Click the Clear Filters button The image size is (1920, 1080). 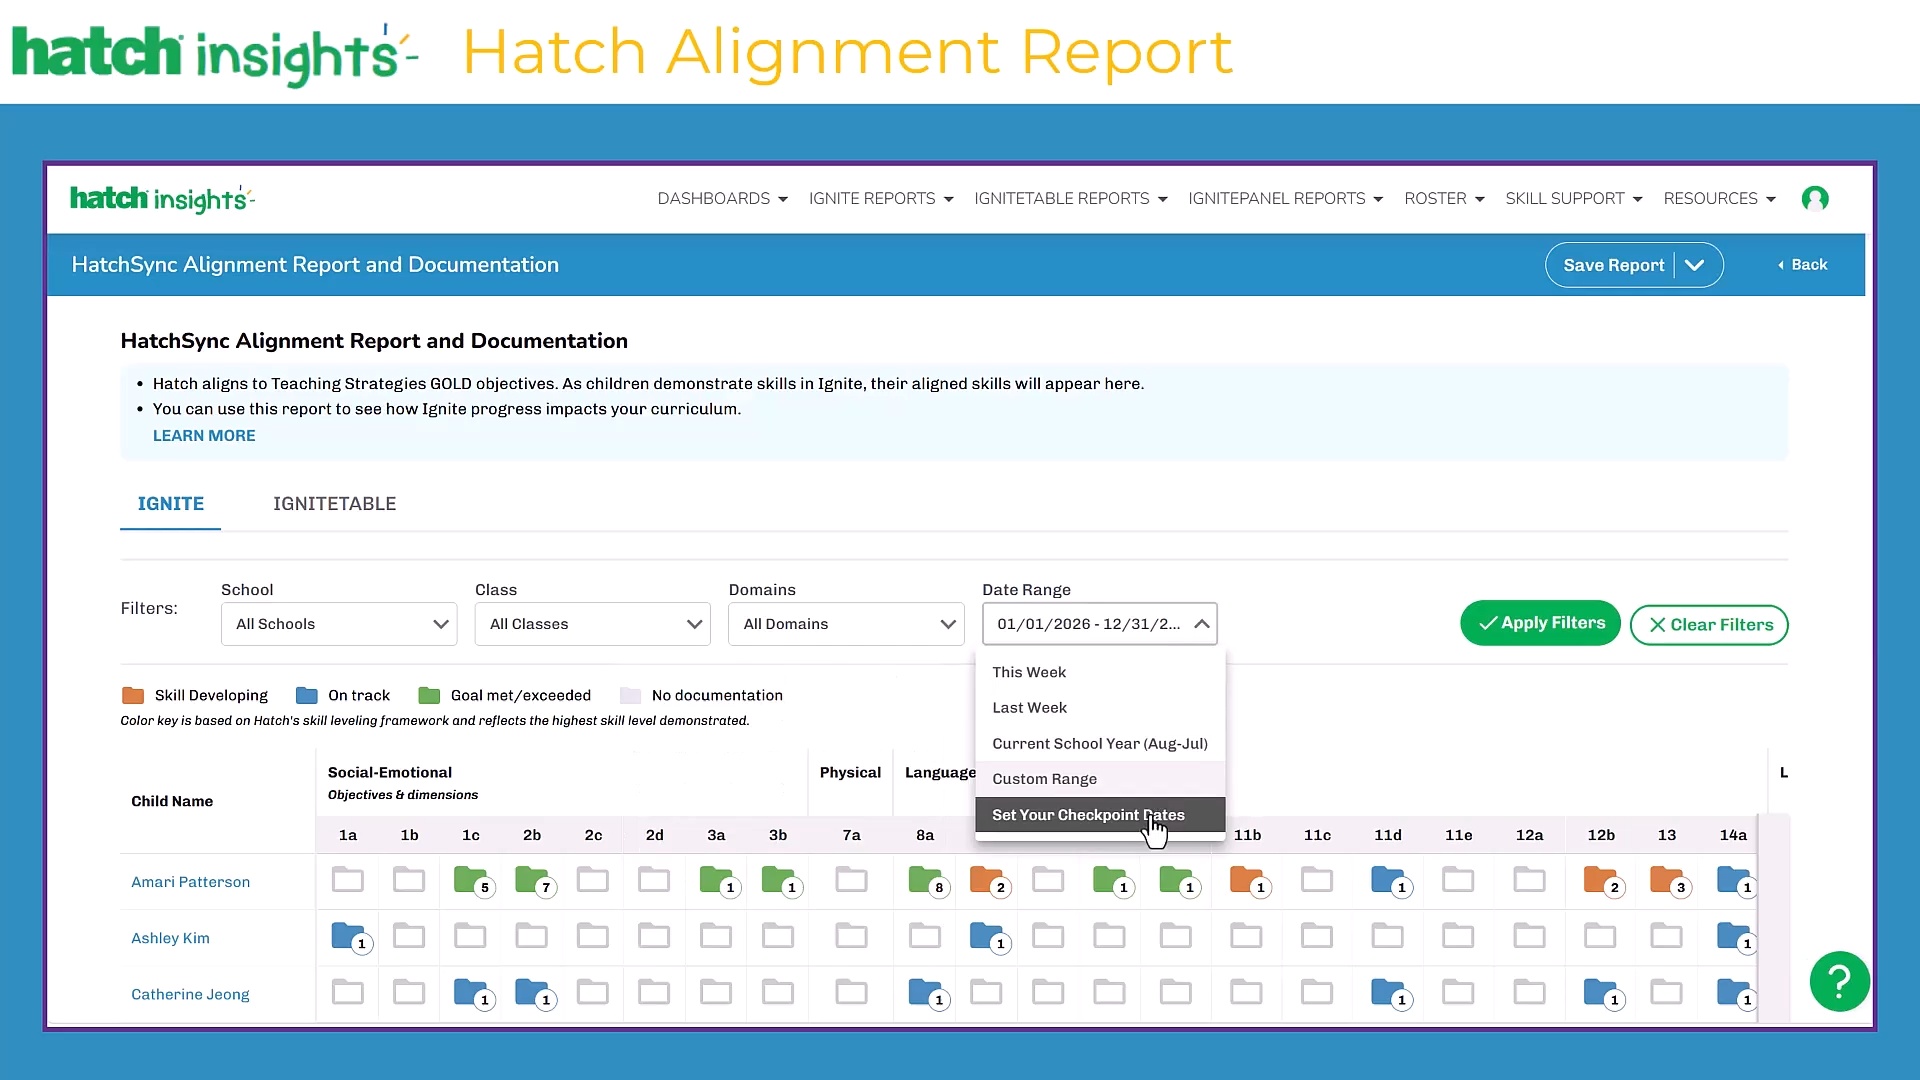[x=1709, y=625]
